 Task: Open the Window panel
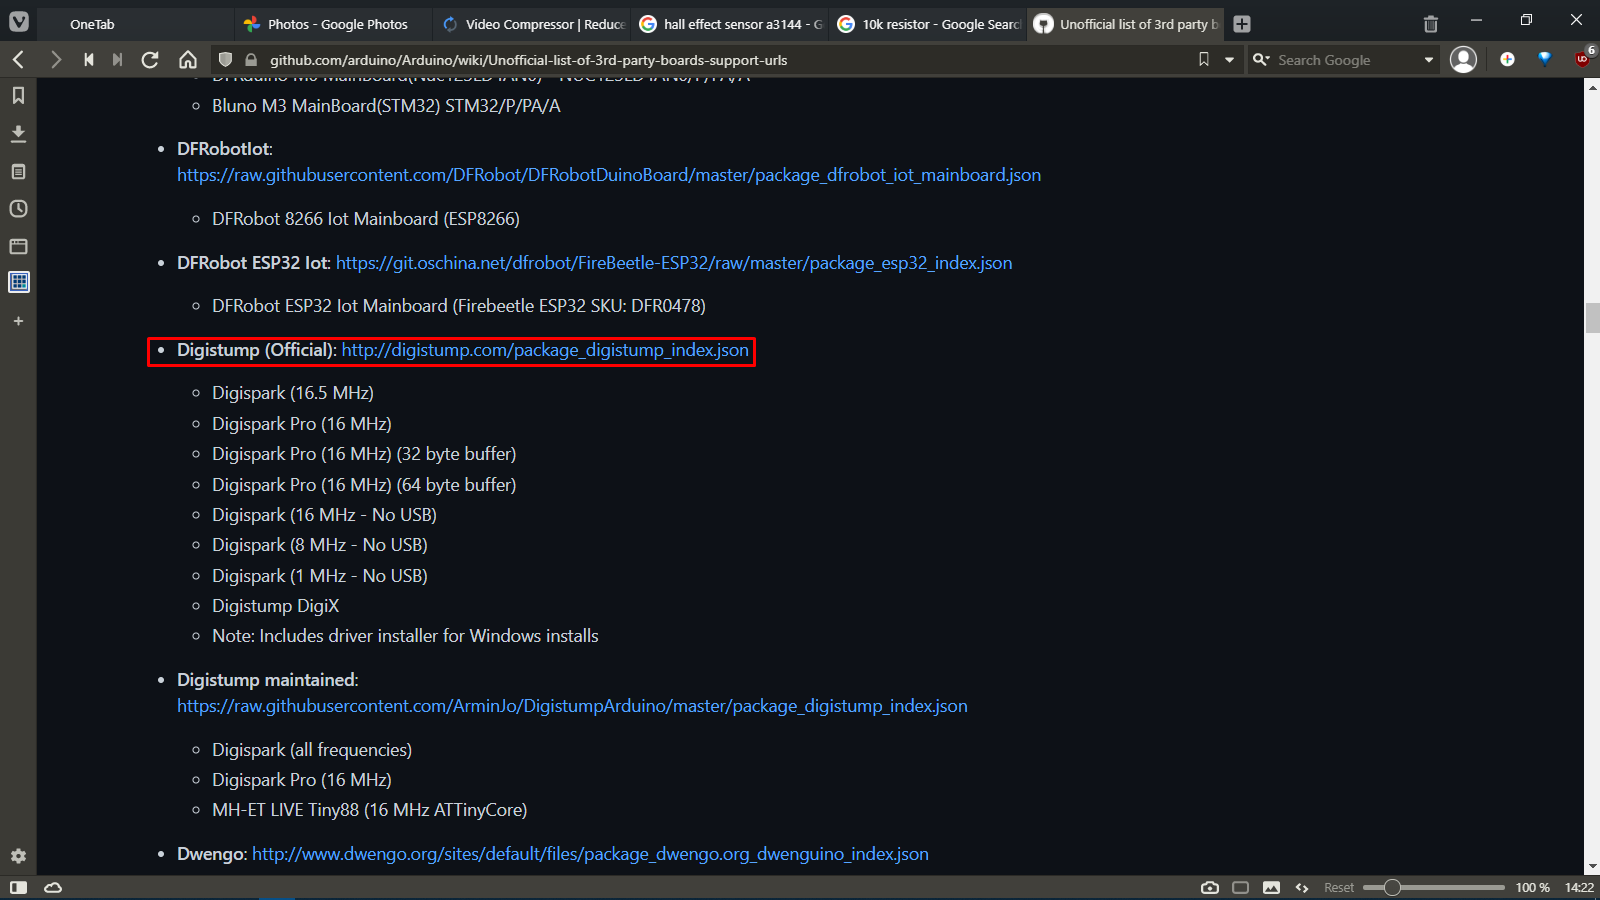coord(18,246)
